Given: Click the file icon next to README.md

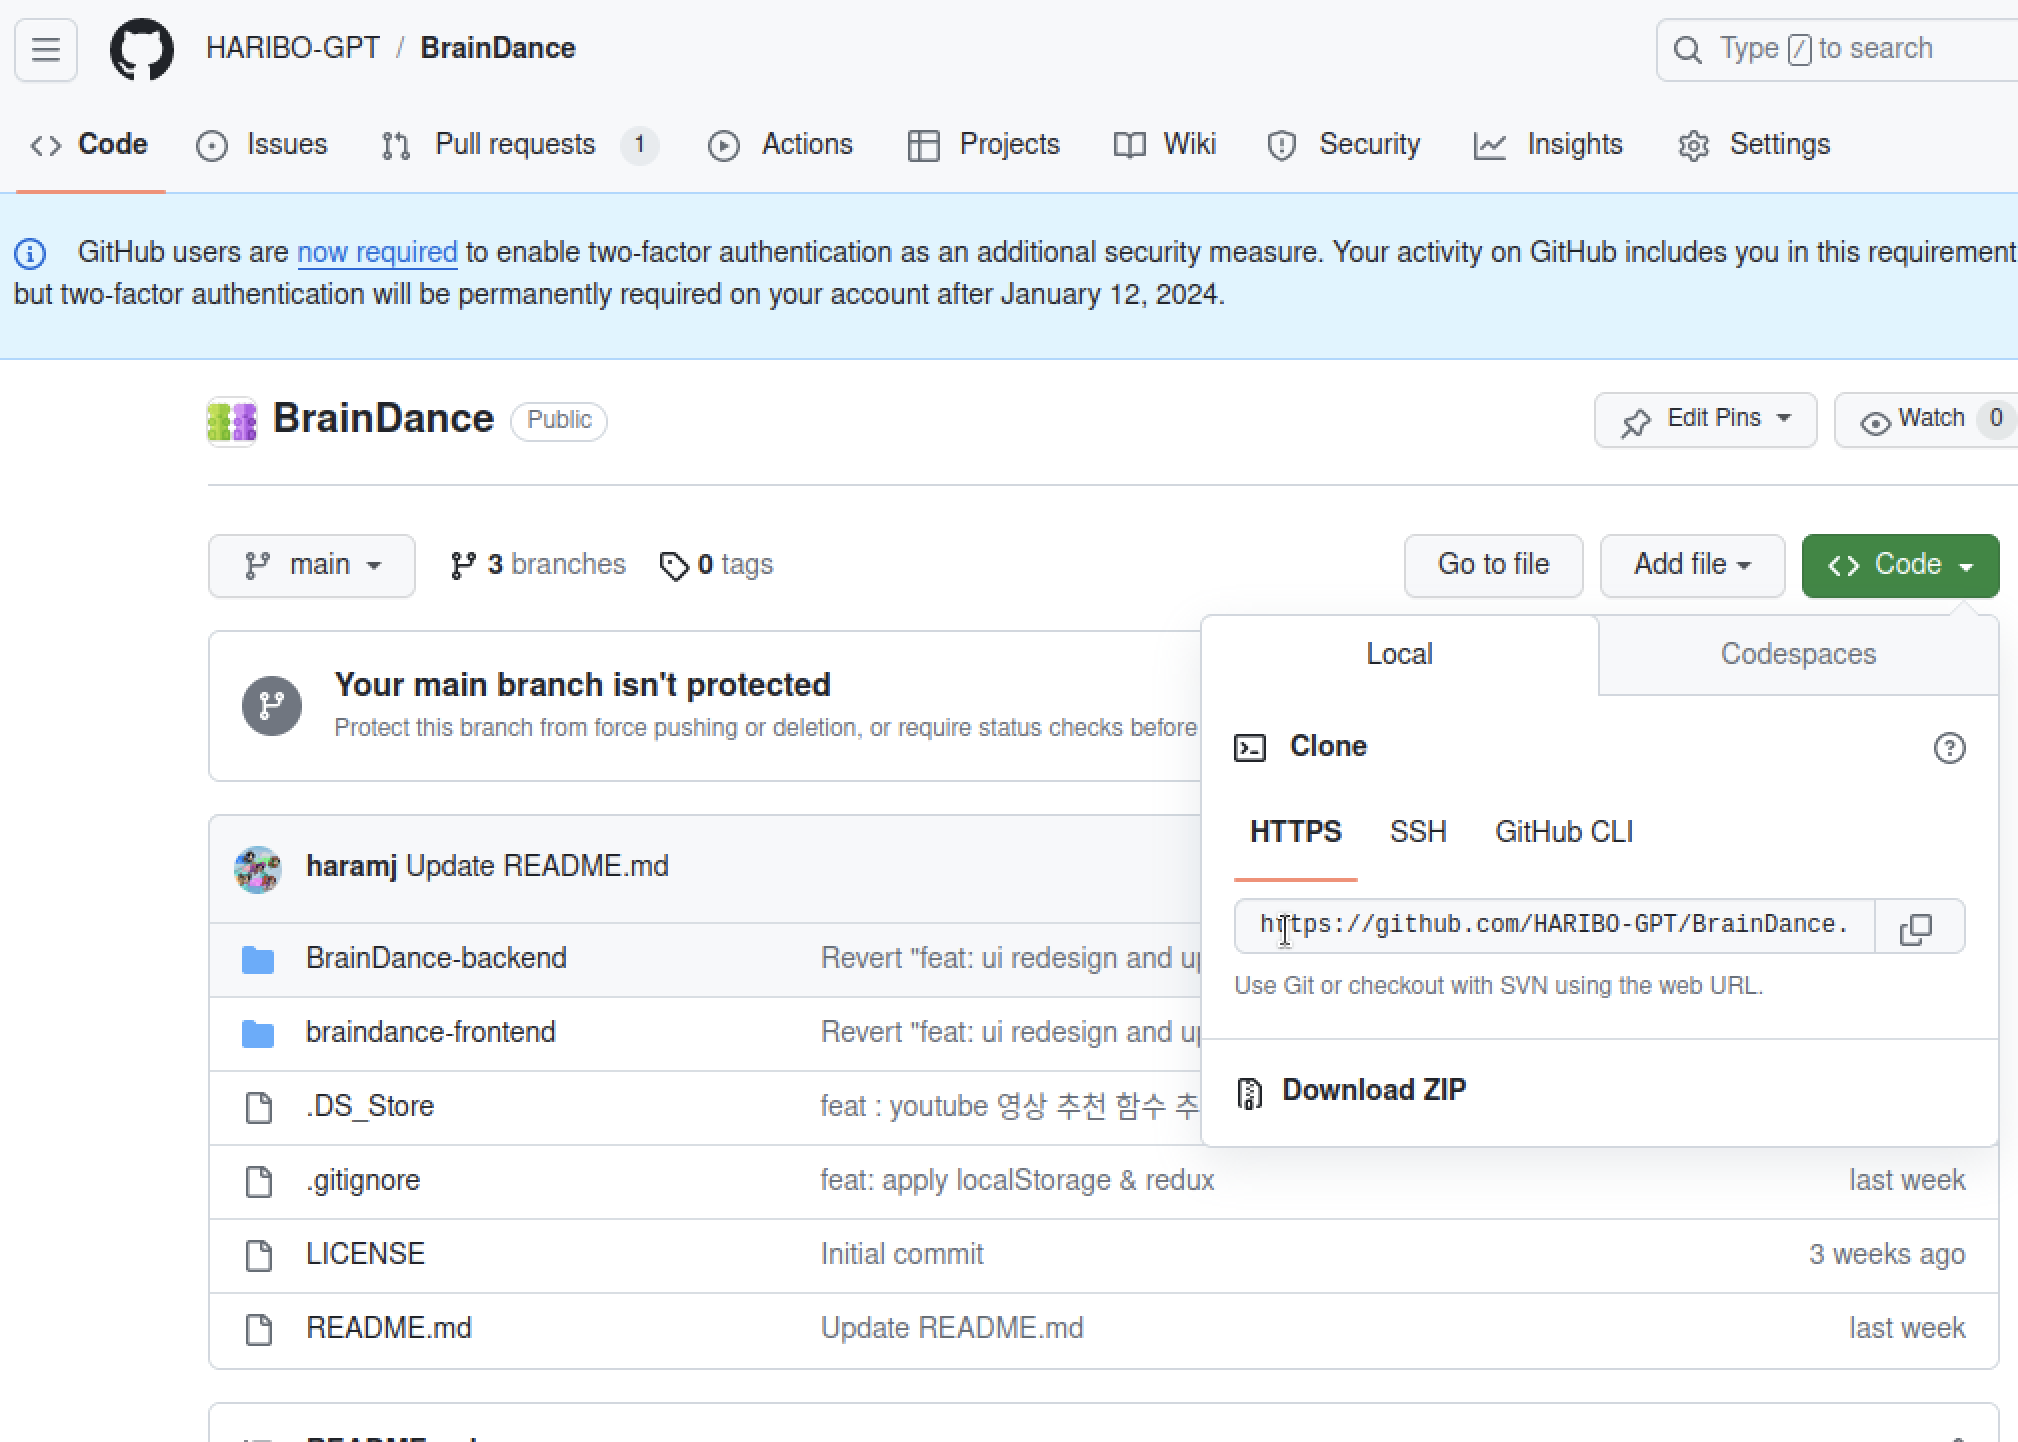Looking at the screenshot, I should (x=259, y=1329).
